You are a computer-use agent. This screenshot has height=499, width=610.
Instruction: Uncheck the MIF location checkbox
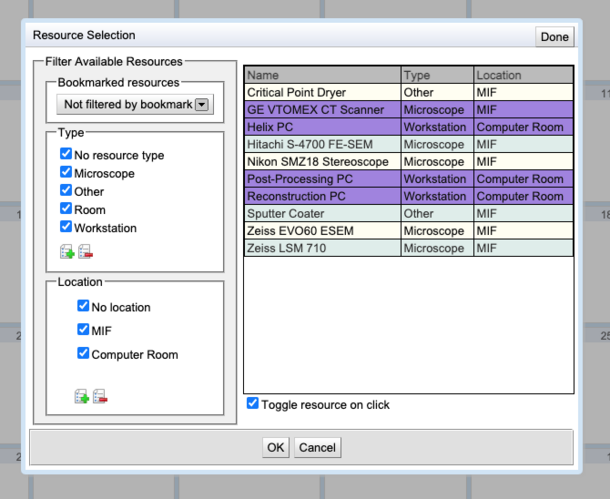(x=83, y=329)
